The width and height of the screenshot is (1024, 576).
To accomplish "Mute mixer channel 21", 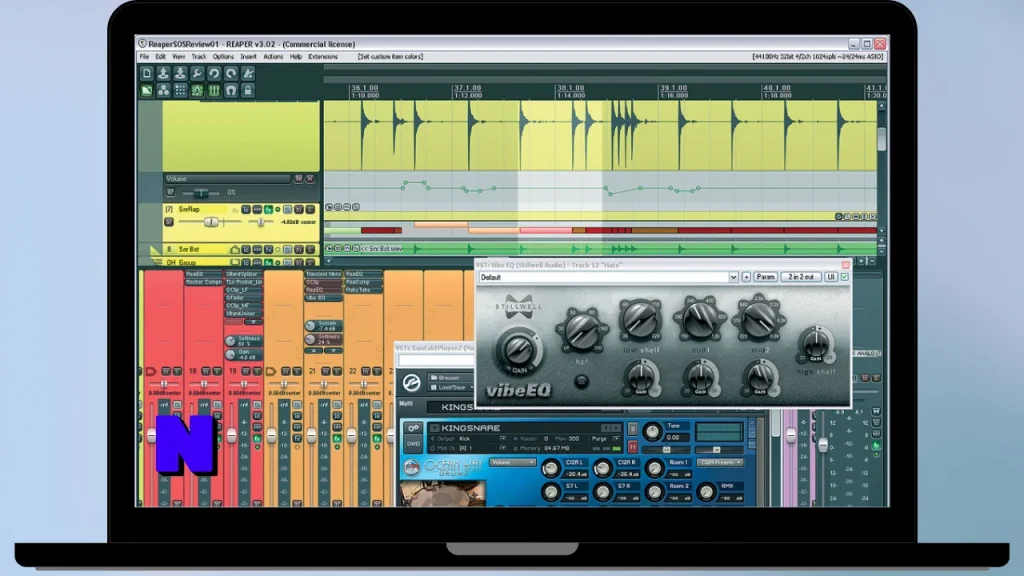I will (325, 371).
